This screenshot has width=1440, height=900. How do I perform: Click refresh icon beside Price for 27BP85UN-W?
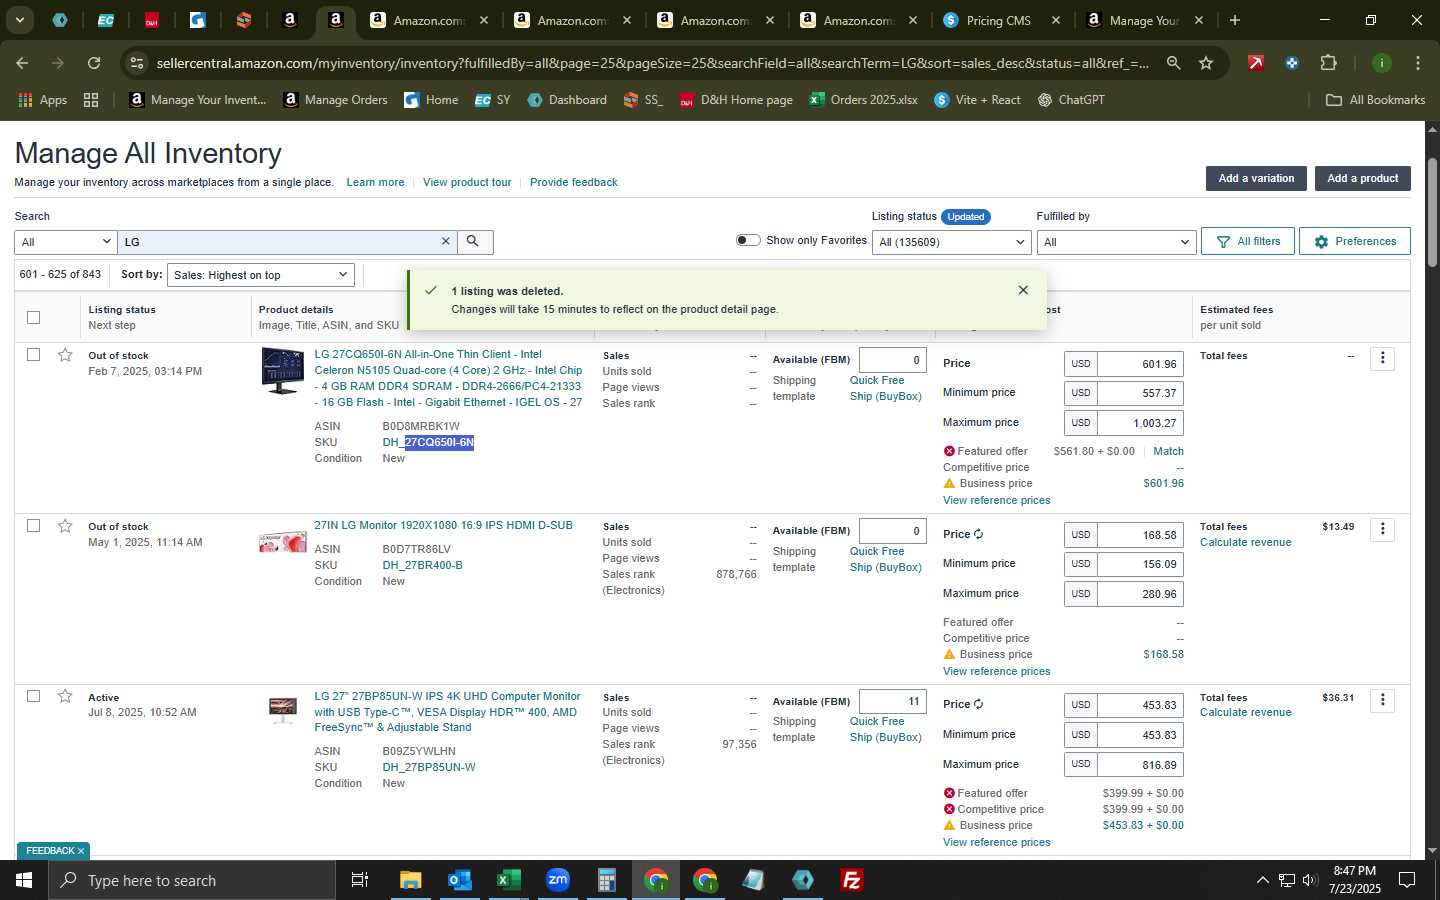(979, 704)
